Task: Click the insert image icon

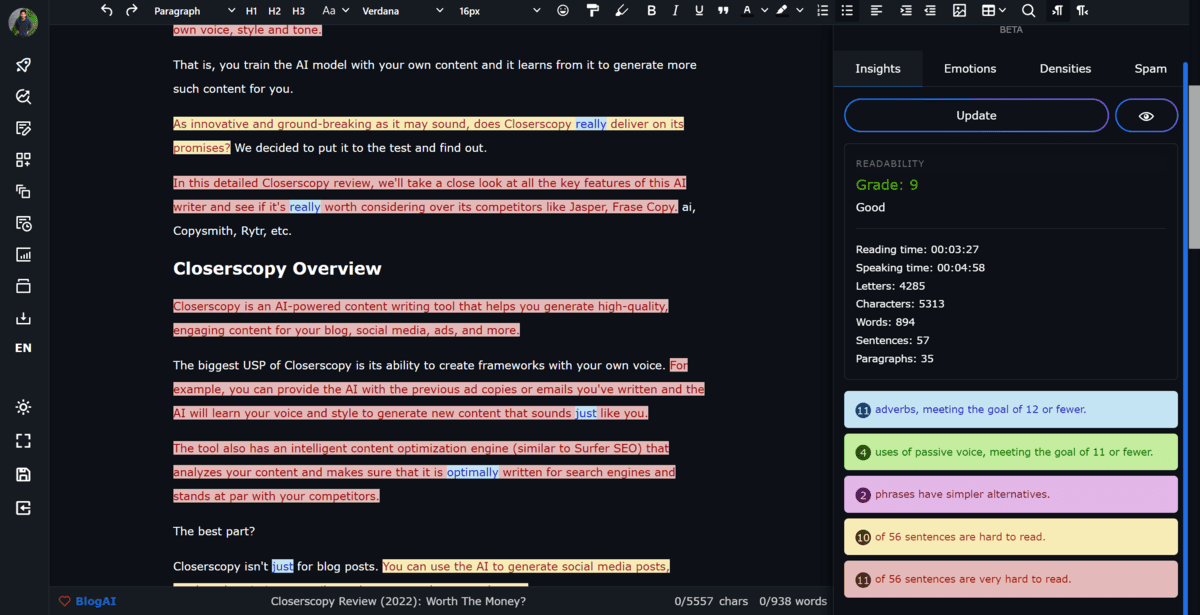Action: (x=959, y=11)
